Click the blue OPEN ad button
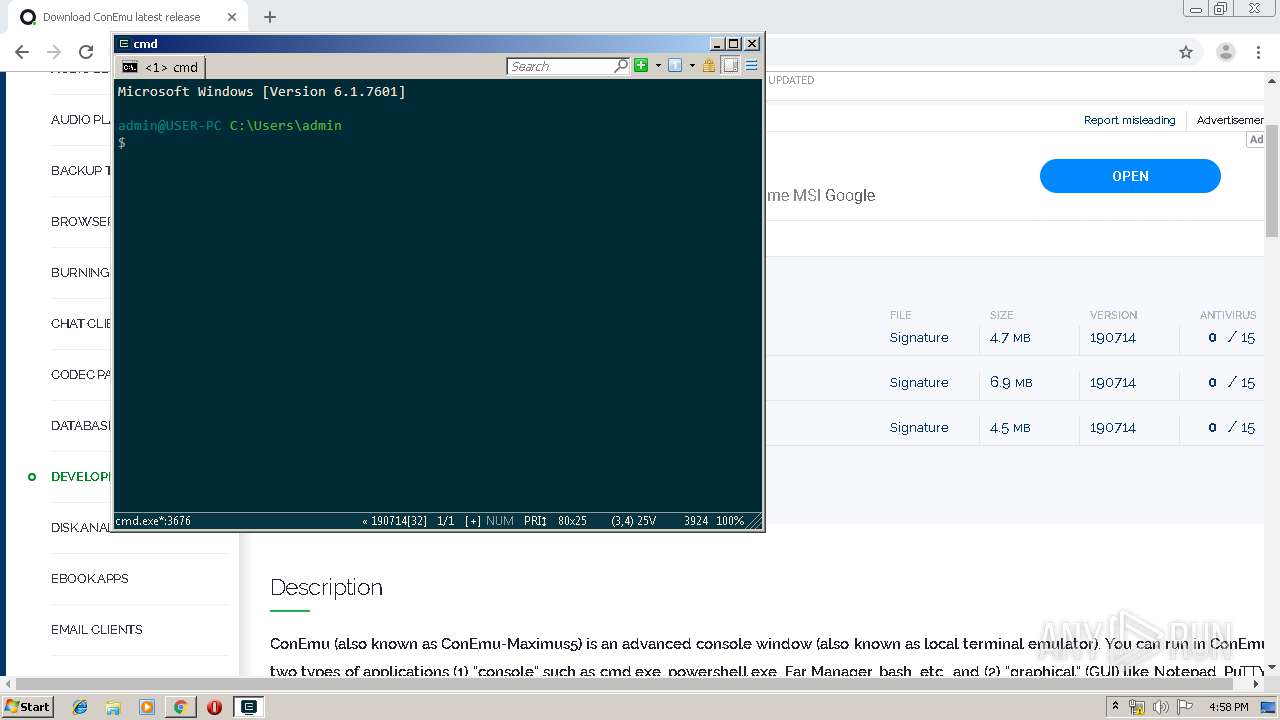Viewport: 1280px width, 720px height. [x=1130, y=176]
